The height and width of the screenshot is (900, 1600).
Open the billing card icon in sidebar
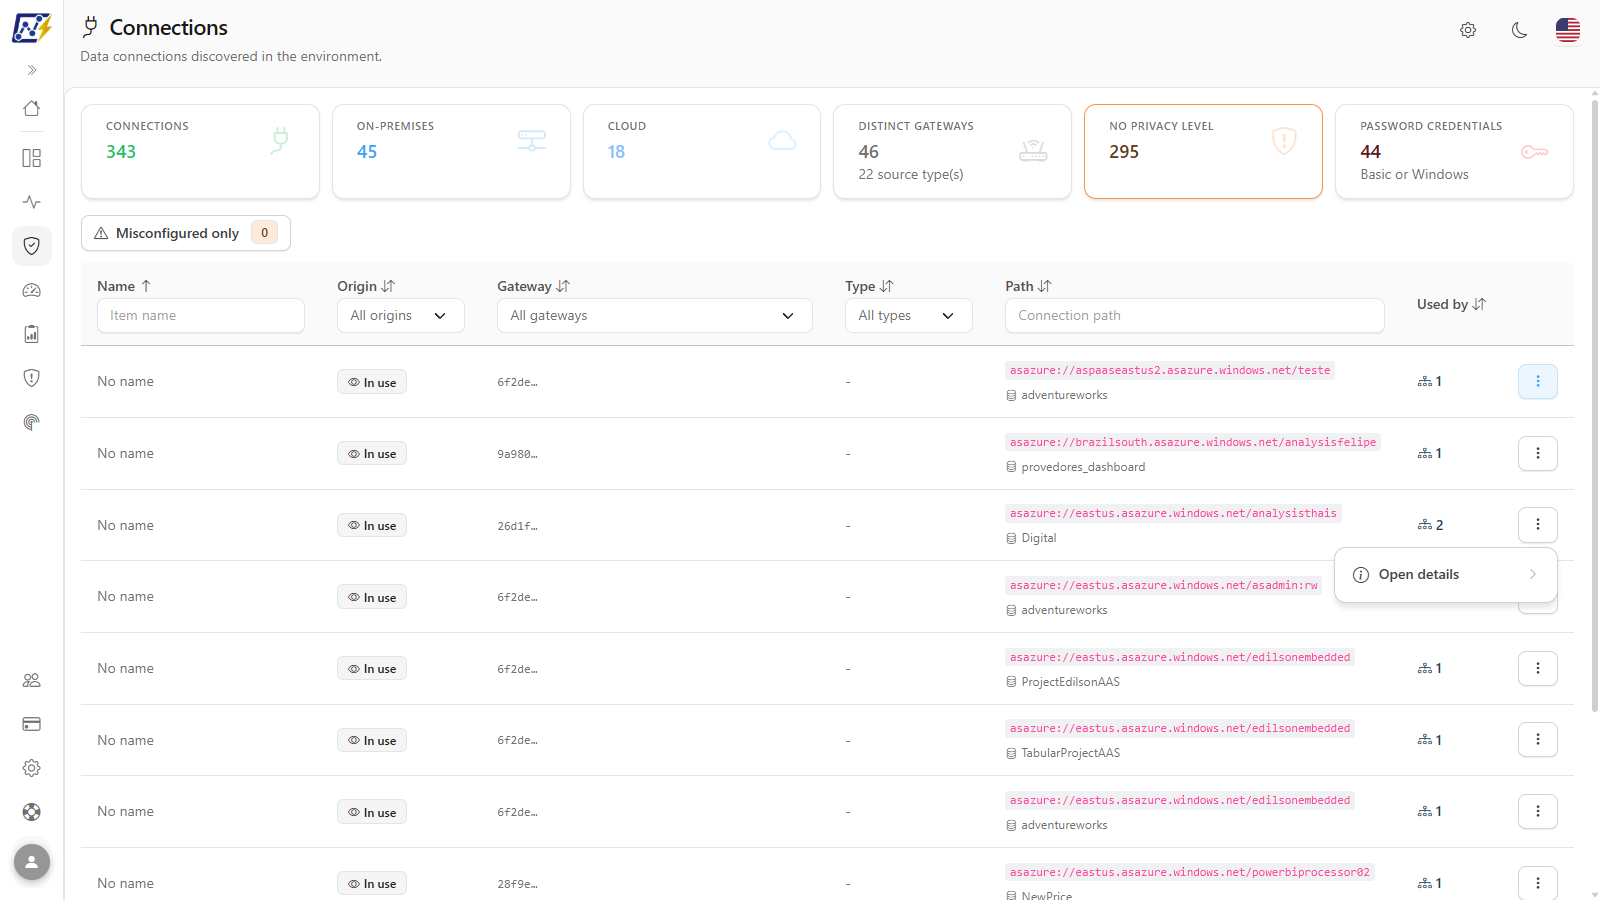tap(32, 724)
